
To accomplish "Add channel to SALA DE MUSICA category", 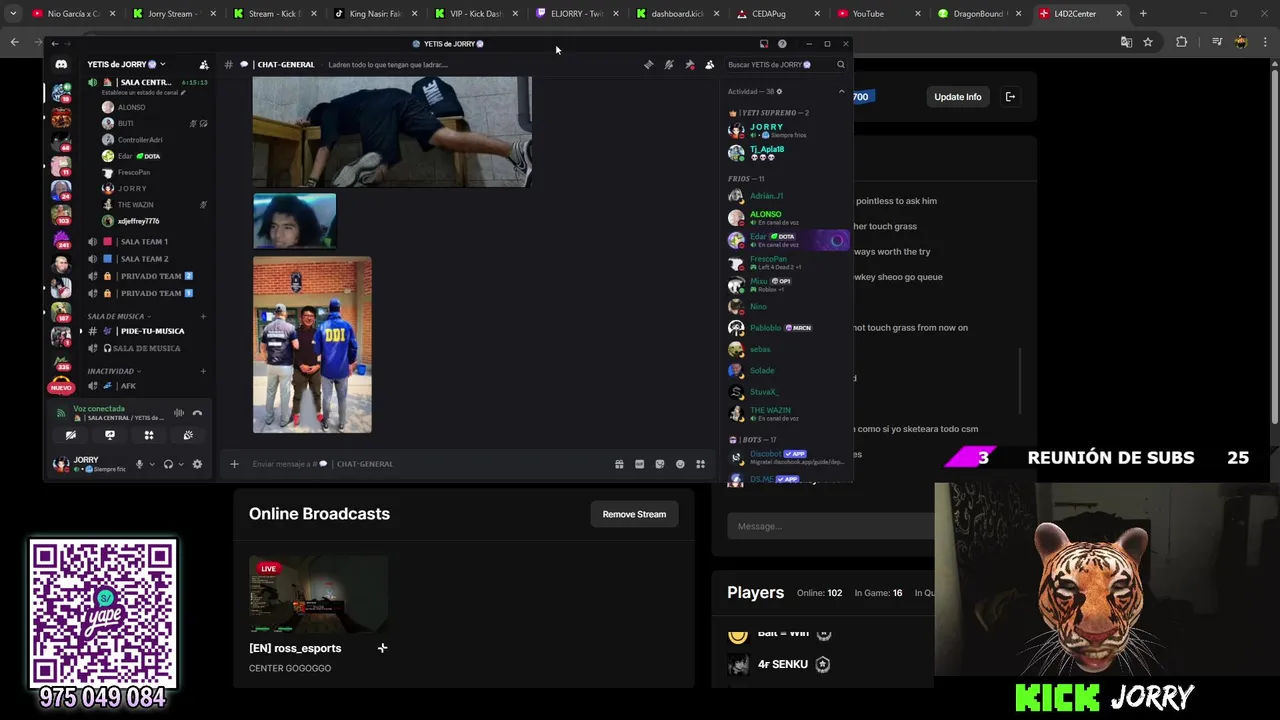I will pos(203,316).
